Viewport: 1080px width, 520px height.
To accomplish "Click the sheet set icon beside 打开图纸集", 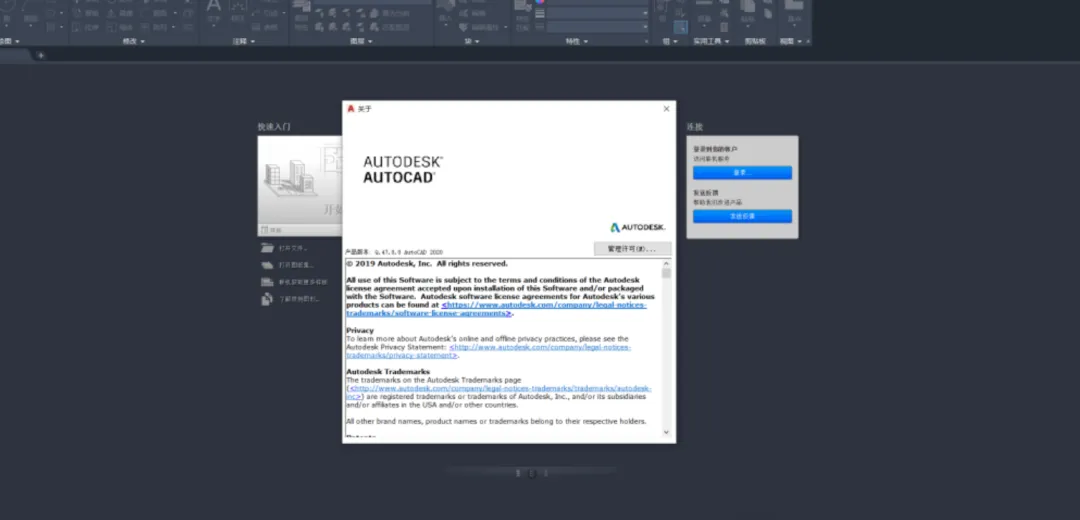I will [267, 265].
